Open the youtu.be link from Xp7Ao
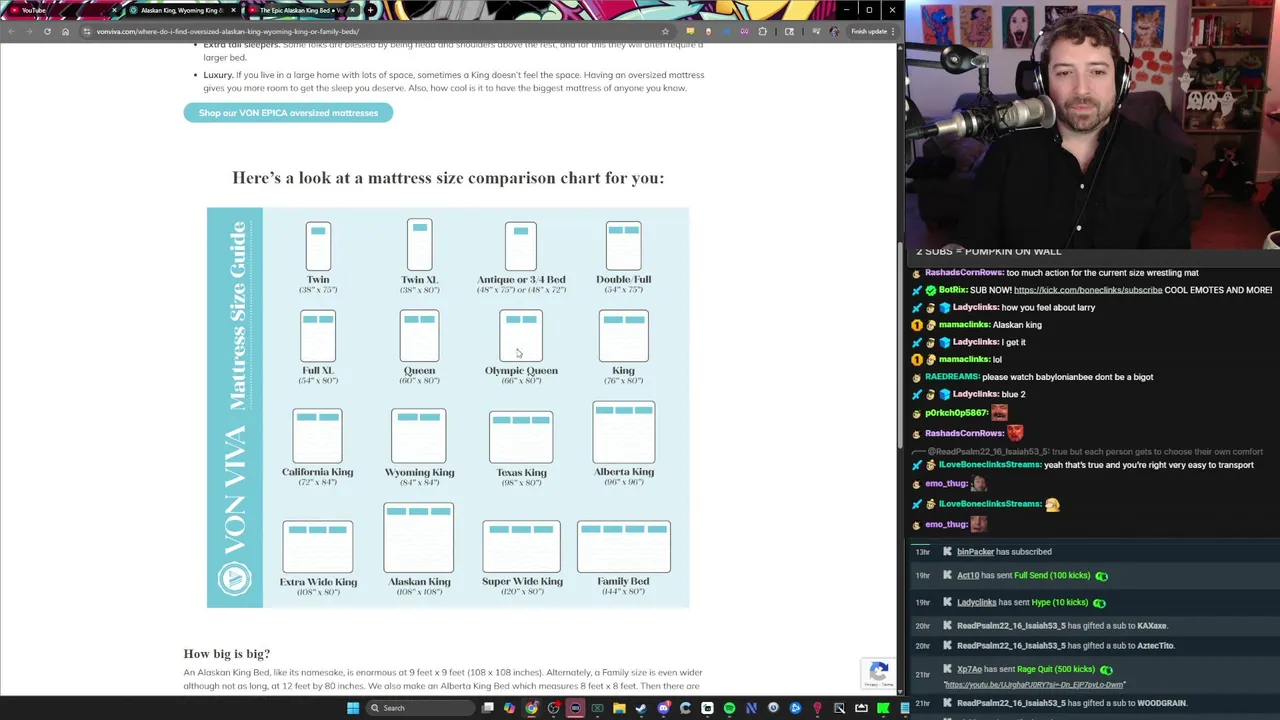Image resolution: width=1280 pixels, height=720 pixels. (x=1034, y=685)
